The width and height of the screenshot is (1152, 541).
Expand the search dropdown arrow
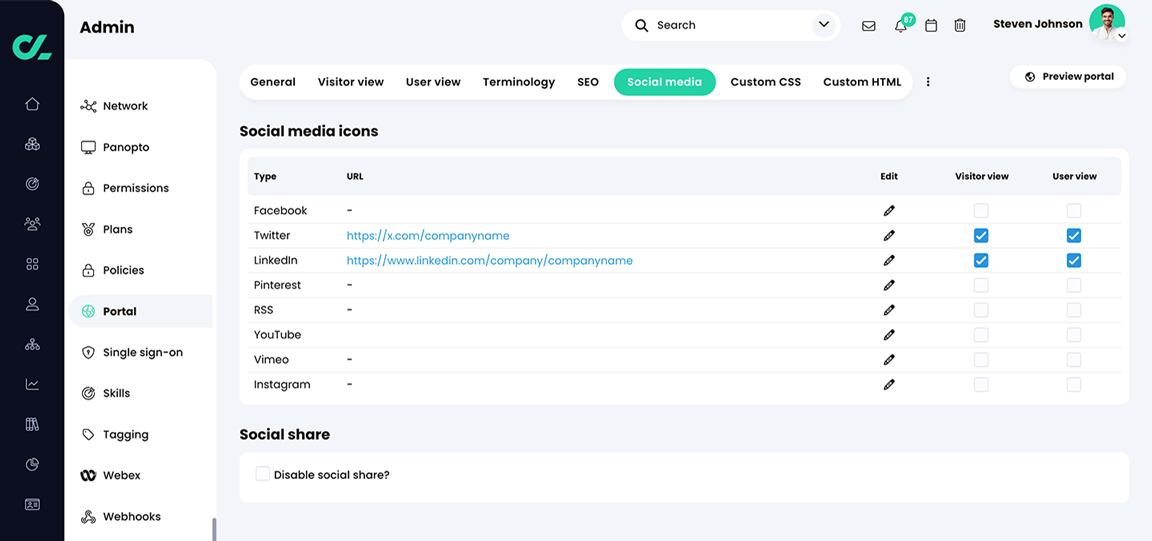[x=824, y=26]
